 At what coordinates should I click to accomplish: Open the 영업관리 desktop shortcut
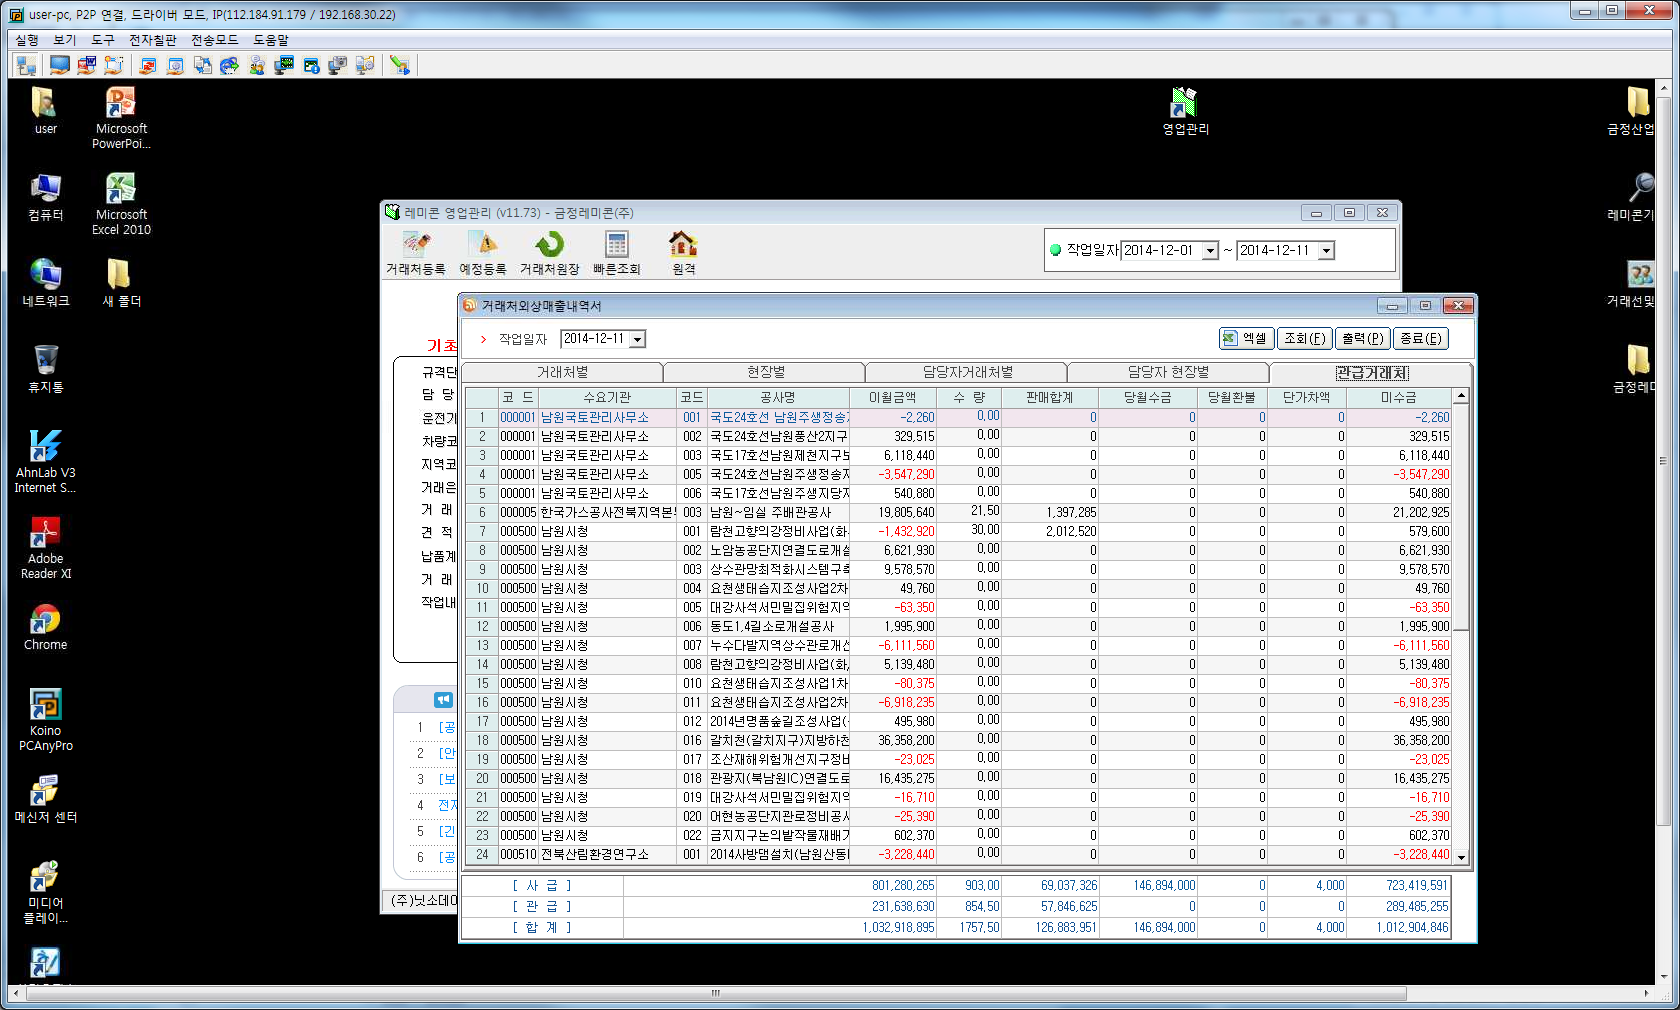coord(1185,110)
